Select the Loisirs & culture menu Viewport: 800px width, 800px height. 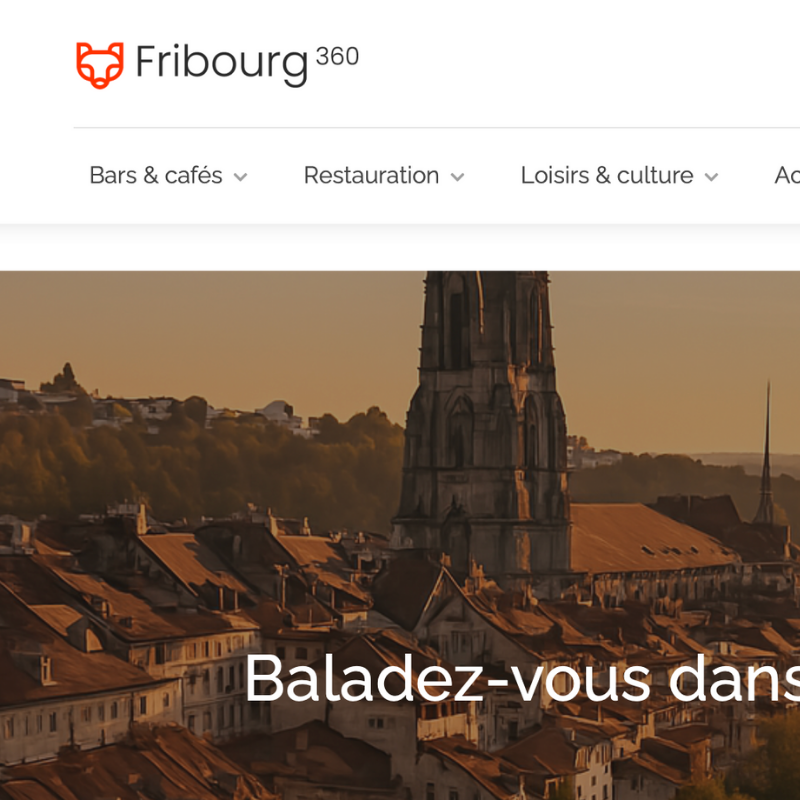[x=607, y=176]
